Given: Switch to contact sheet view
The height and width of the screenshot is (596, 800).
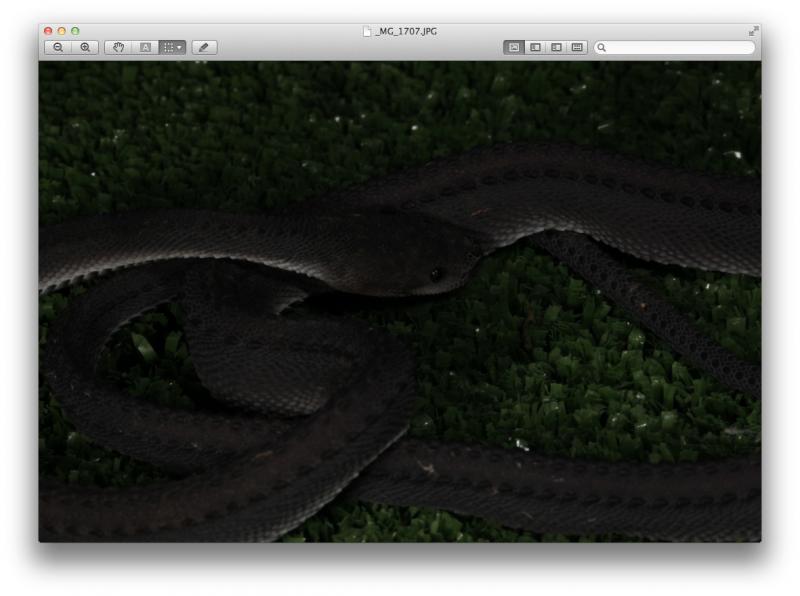Looking at the screenshot, I should (x=577, y=47).
